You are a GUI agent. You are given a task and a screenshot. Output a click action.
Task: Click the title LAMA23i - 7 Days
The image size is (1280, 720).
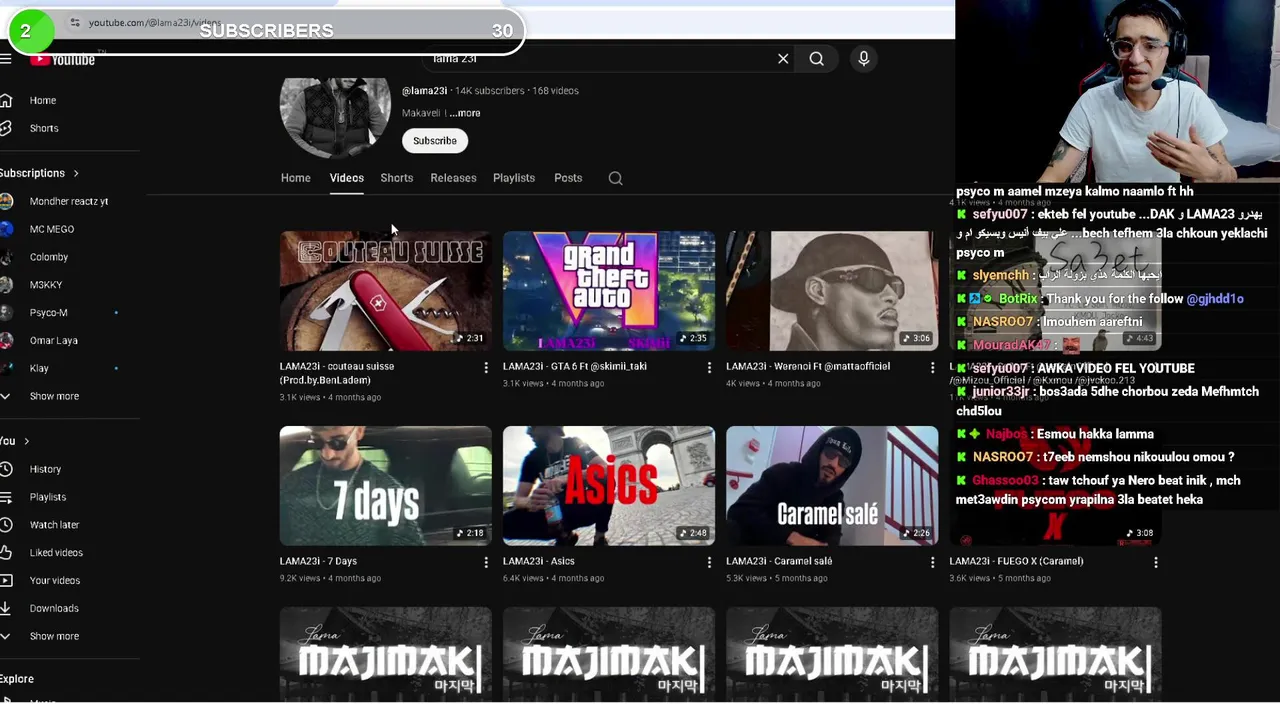pyautogui.click(x=318, y=561)
